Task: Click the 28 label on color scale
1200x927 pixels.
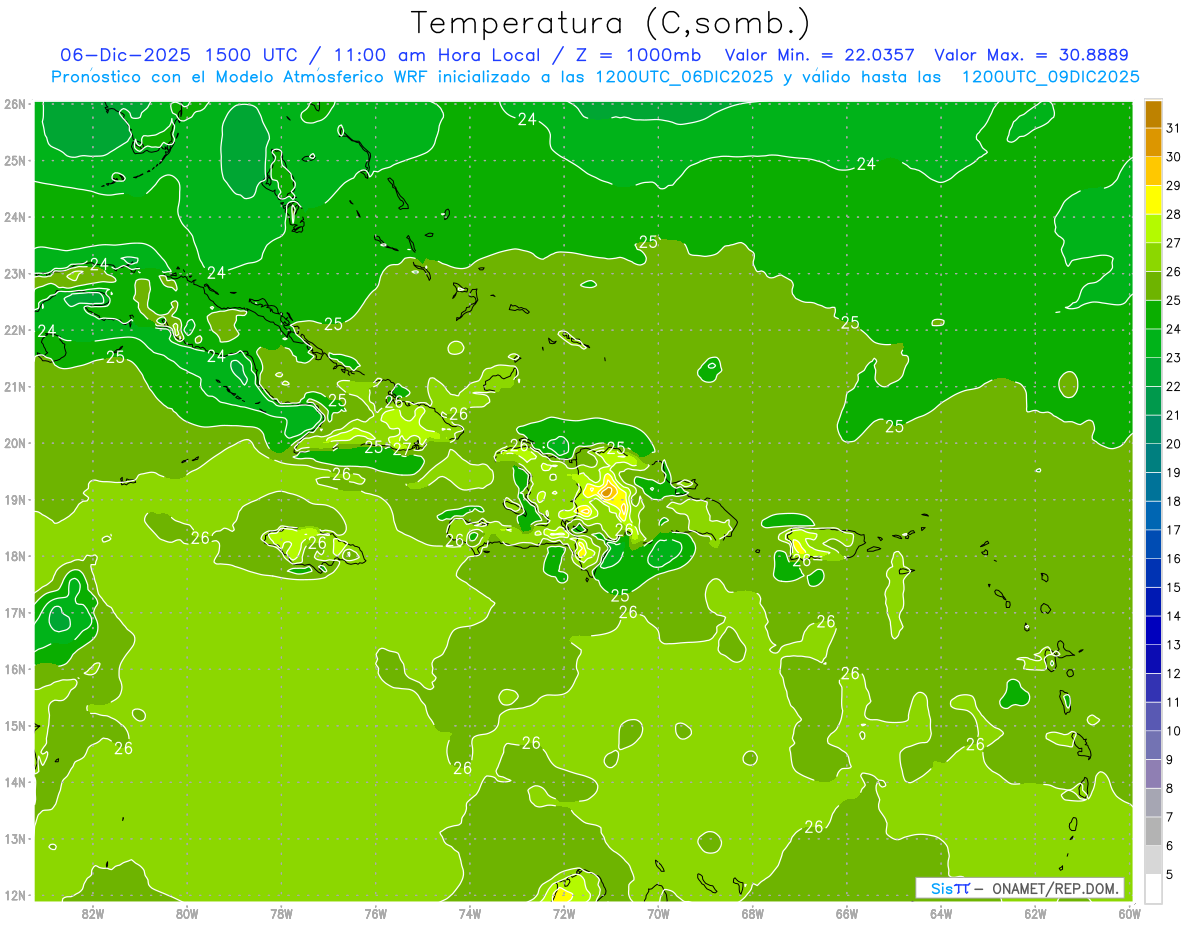Action: pos(1174,214)
